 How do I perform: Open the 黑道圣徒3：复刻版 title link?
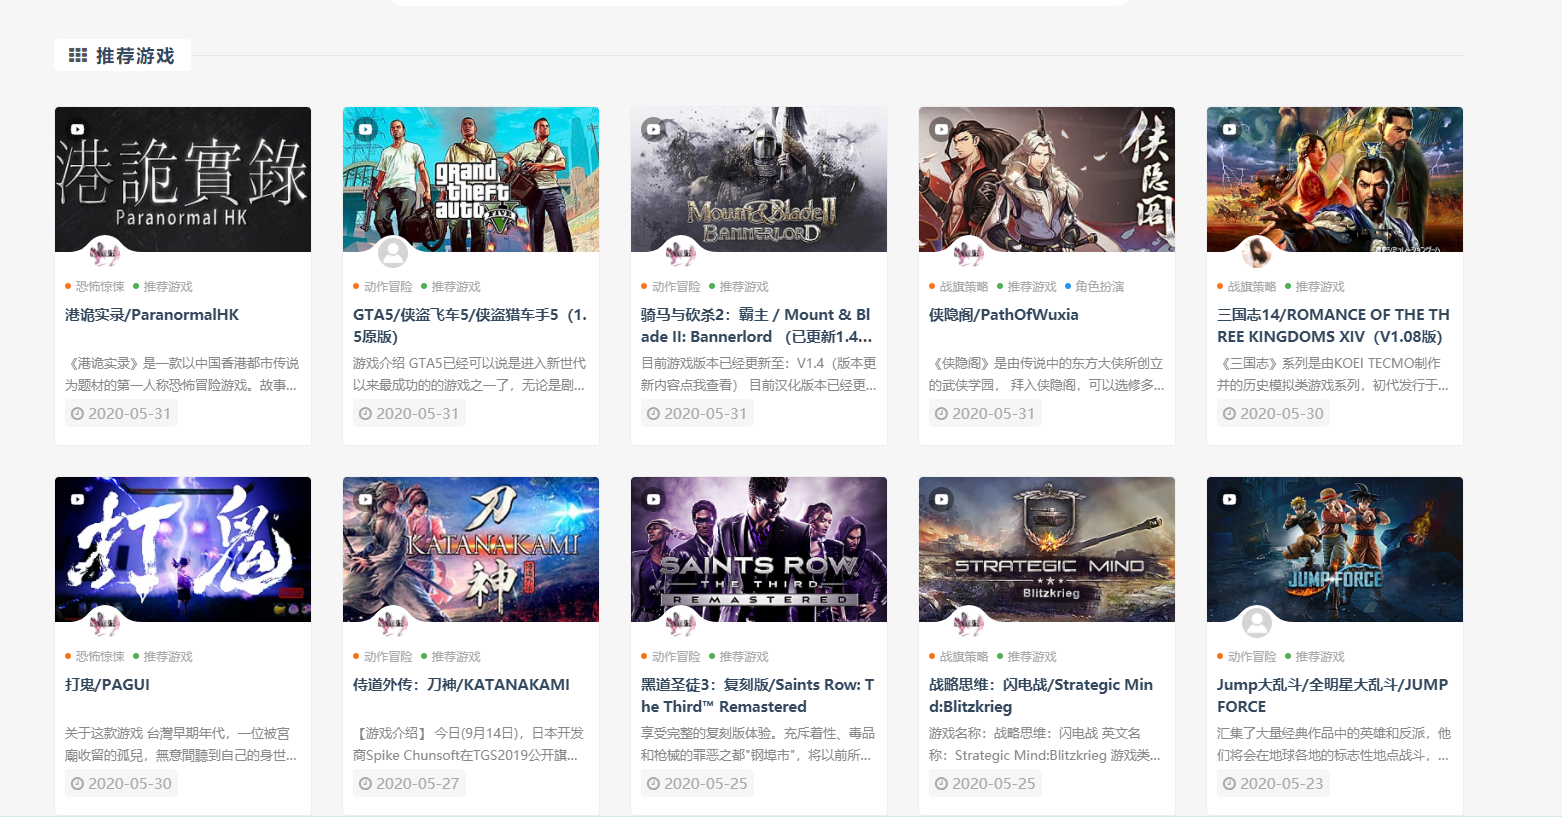point(758,696)
